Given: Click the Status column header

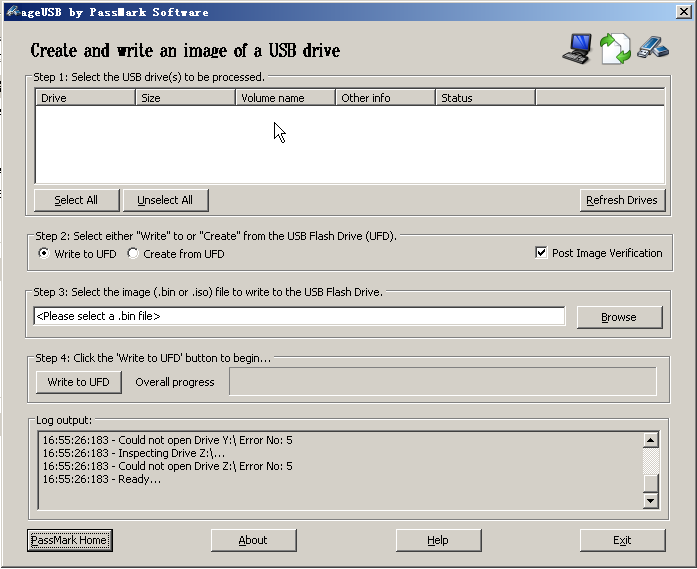Looking at the screenshot, I should [485, 97].
